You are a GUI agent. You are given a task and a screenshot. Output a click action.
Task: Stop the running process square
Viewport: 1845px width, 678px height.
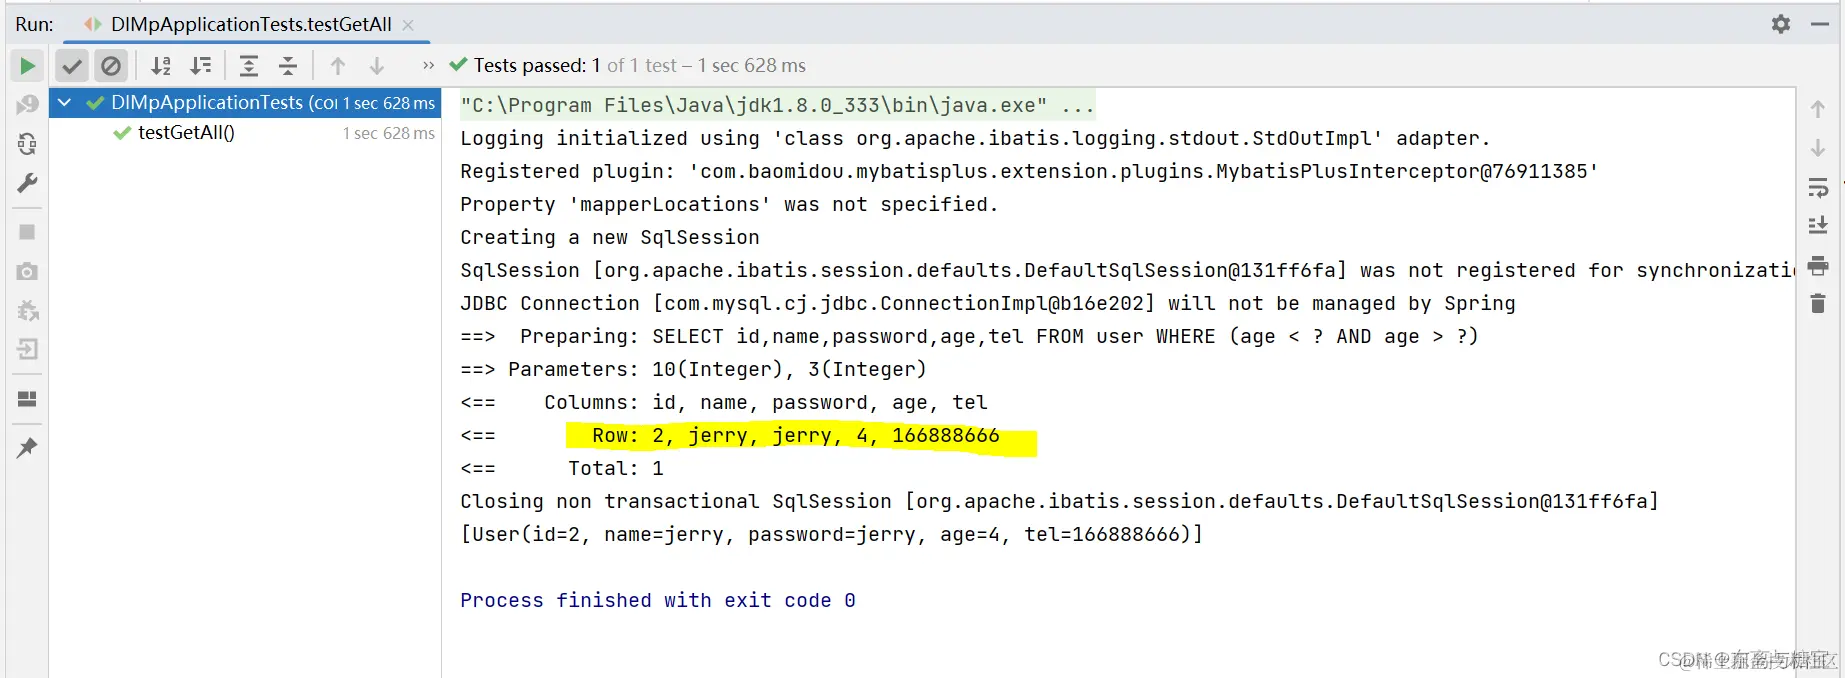27,232
